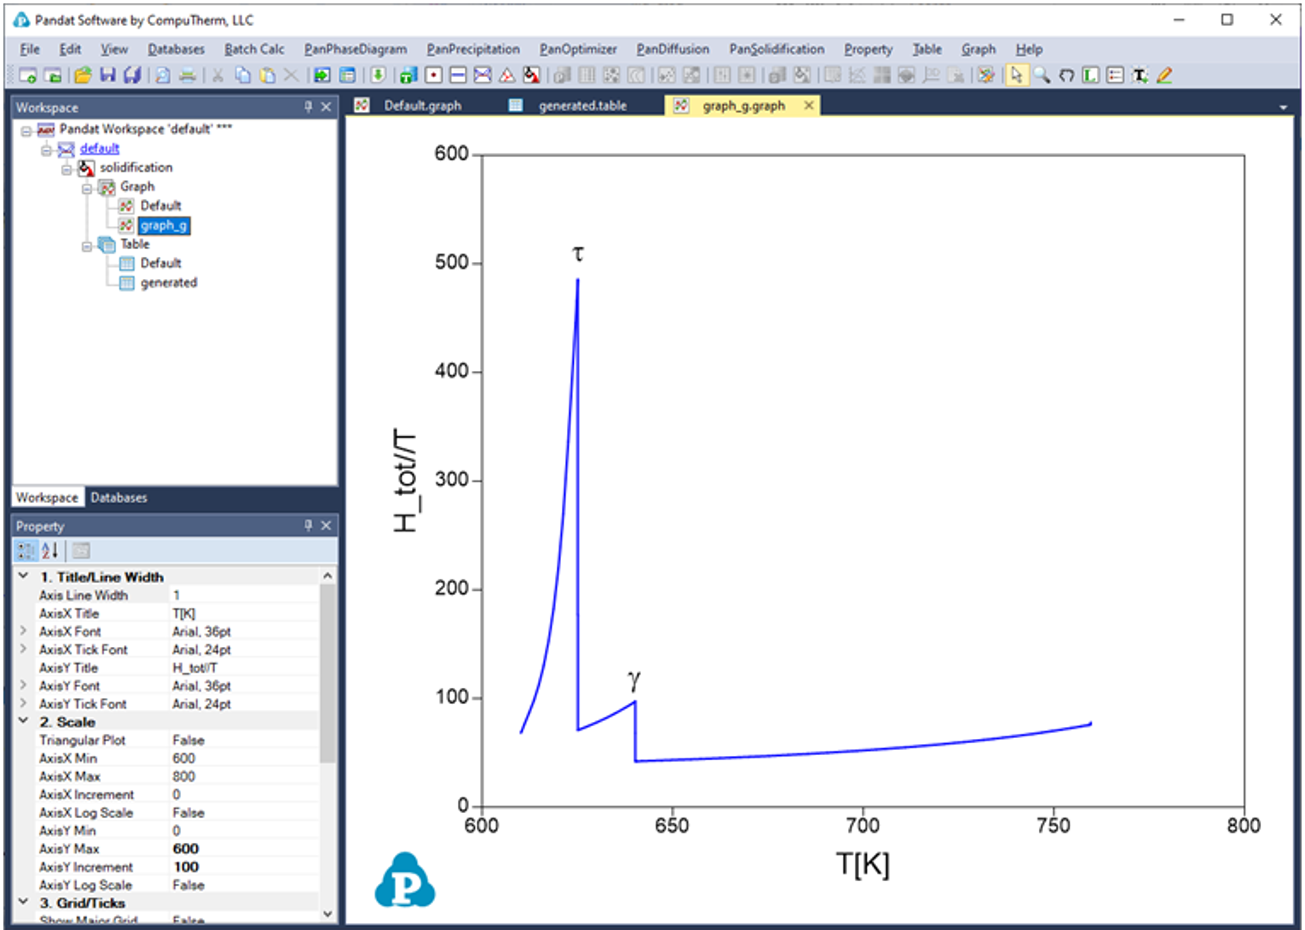Click the Print icon in toolbar
The height and width of the screenshot is (930, 1305).
coord(187,75)
